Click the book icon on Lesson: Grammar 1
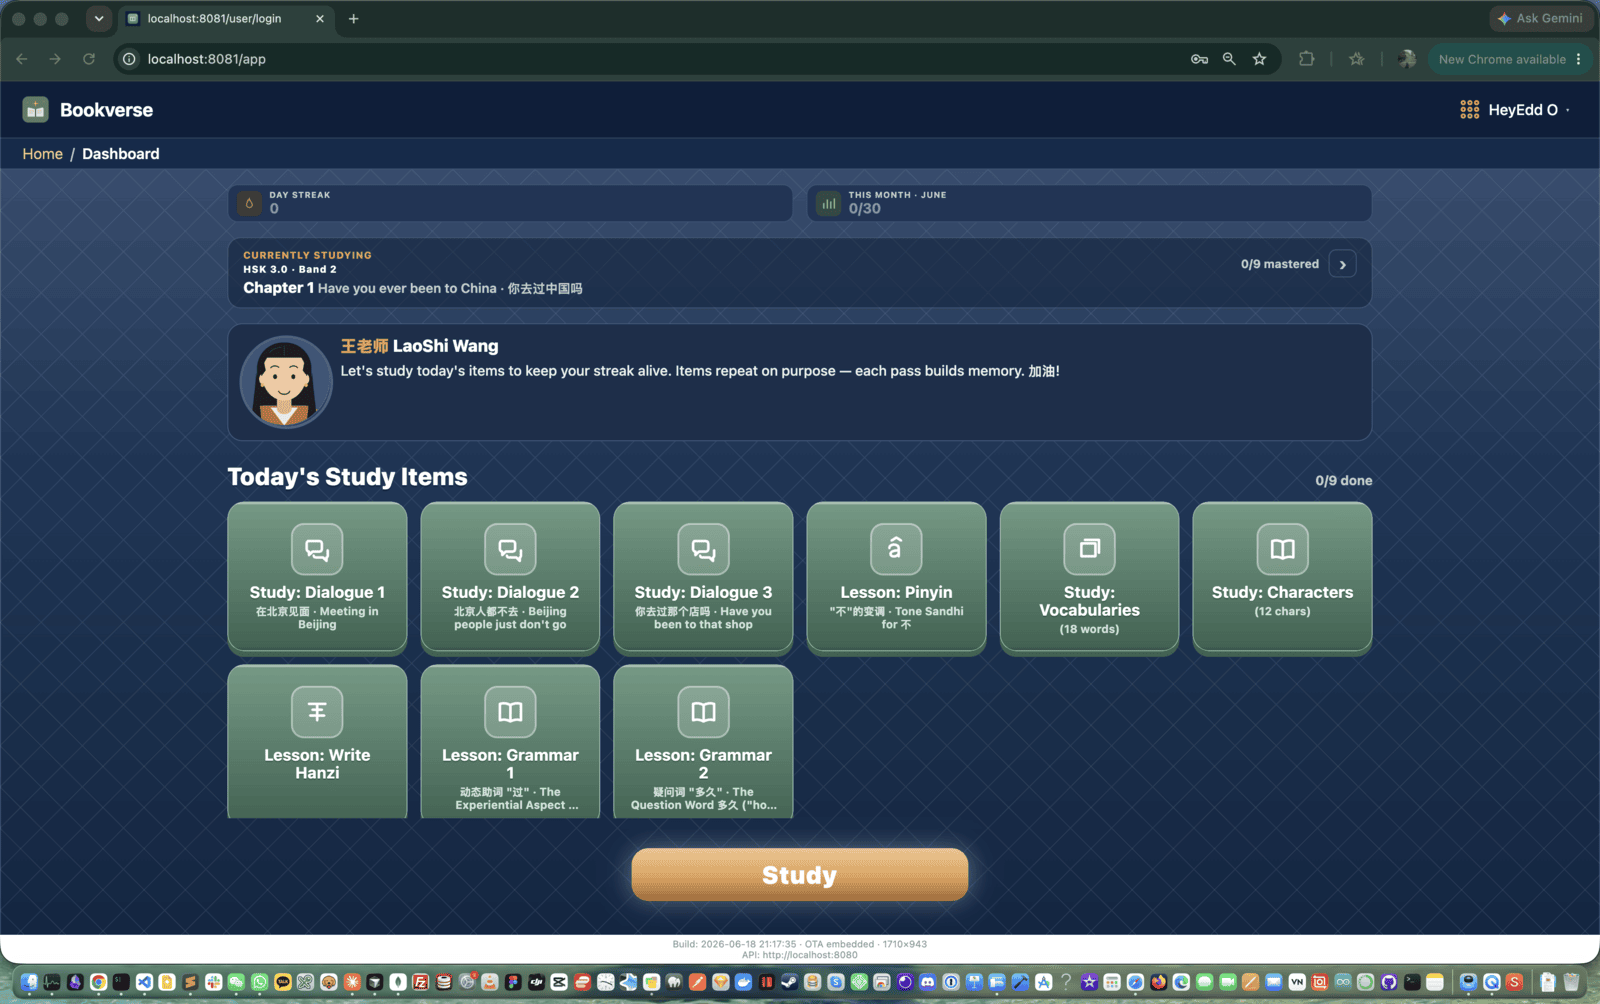Screen dimensions: 1600x1004 510,712
